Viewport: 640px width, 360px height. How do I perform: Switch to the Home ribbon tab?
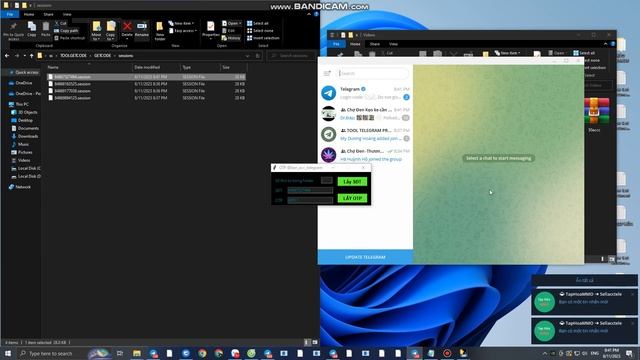[29, 14]
